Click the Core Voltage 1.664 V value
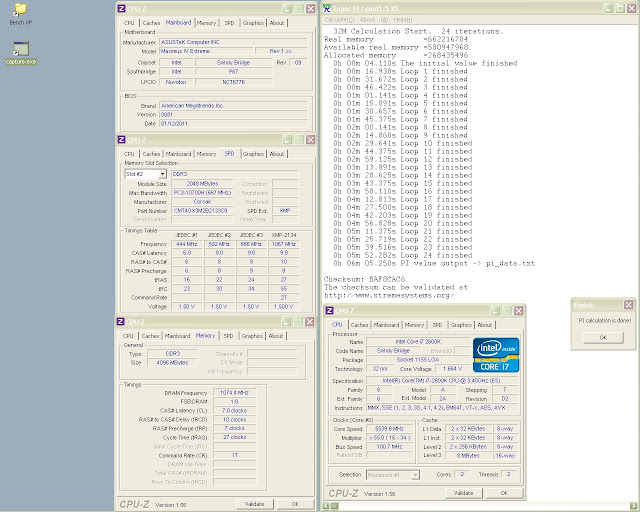The height and width of the screenshot is (512, 640). [452, 369]
